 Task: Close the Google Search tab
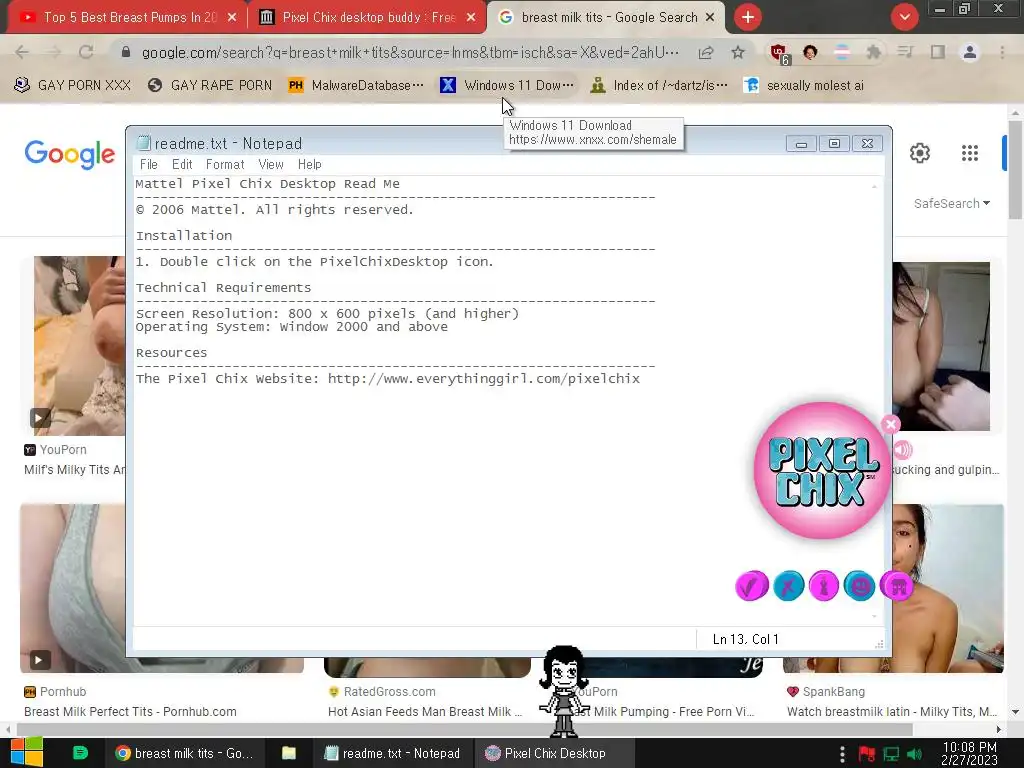[x=710, y=18]
